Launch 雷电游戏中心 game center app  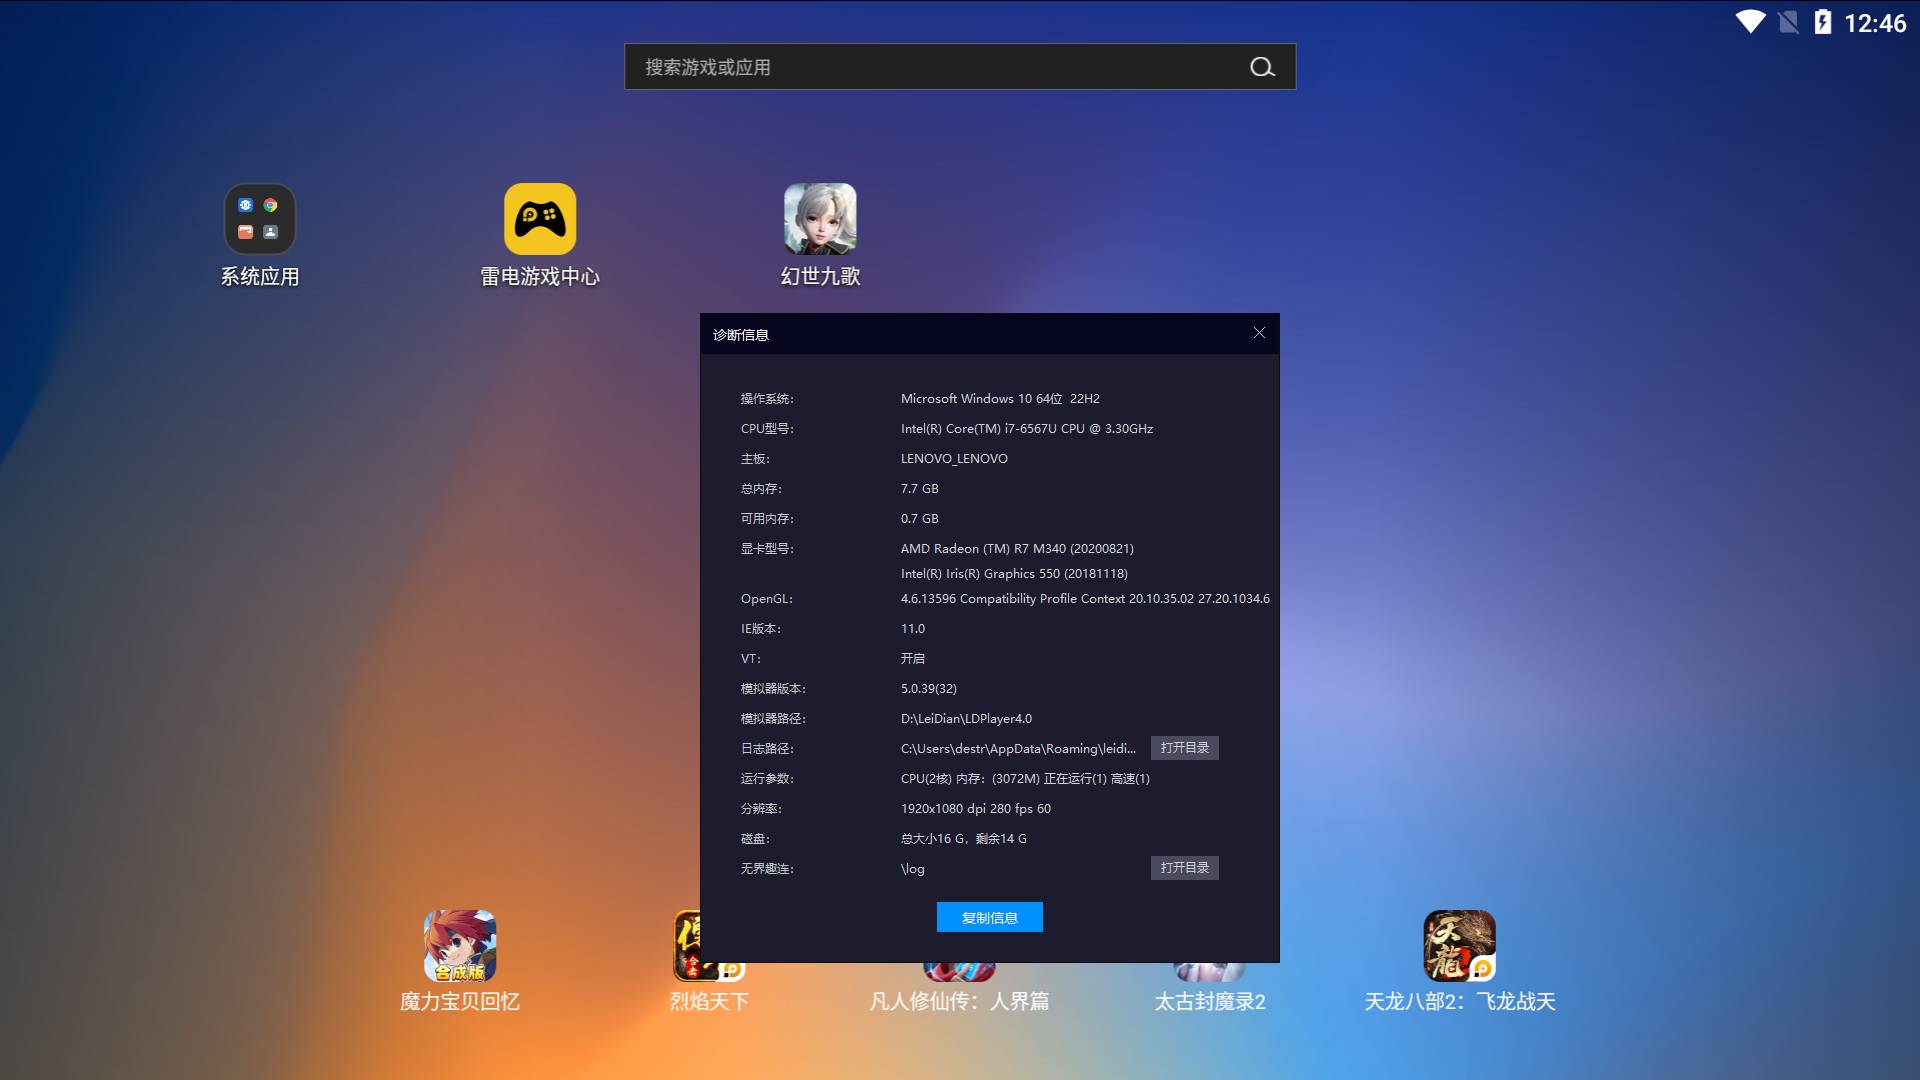pos(540,219)
